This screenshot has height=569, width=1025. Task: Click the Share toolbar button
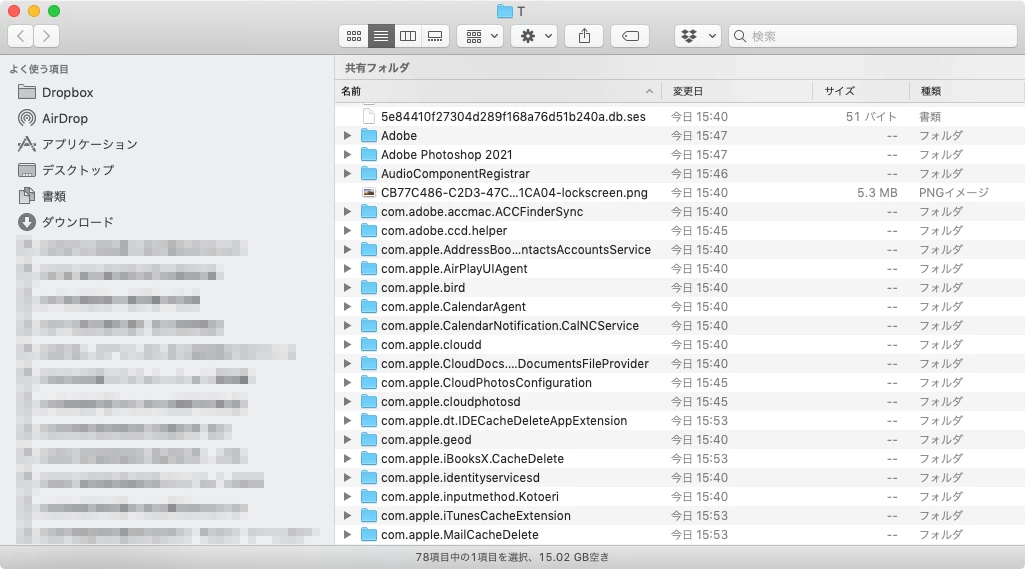click(584, 36)
